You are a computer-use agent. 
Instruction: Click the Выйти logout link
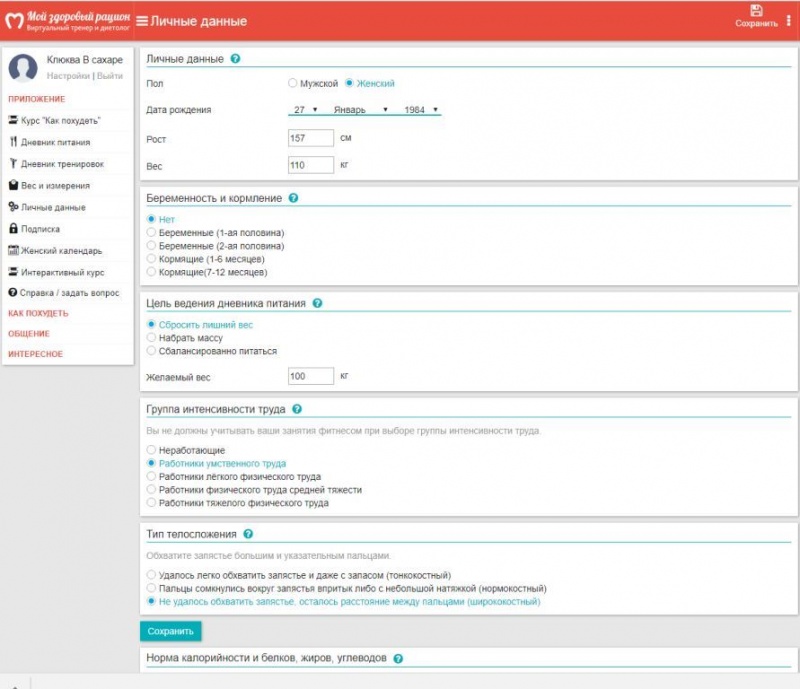110,76
